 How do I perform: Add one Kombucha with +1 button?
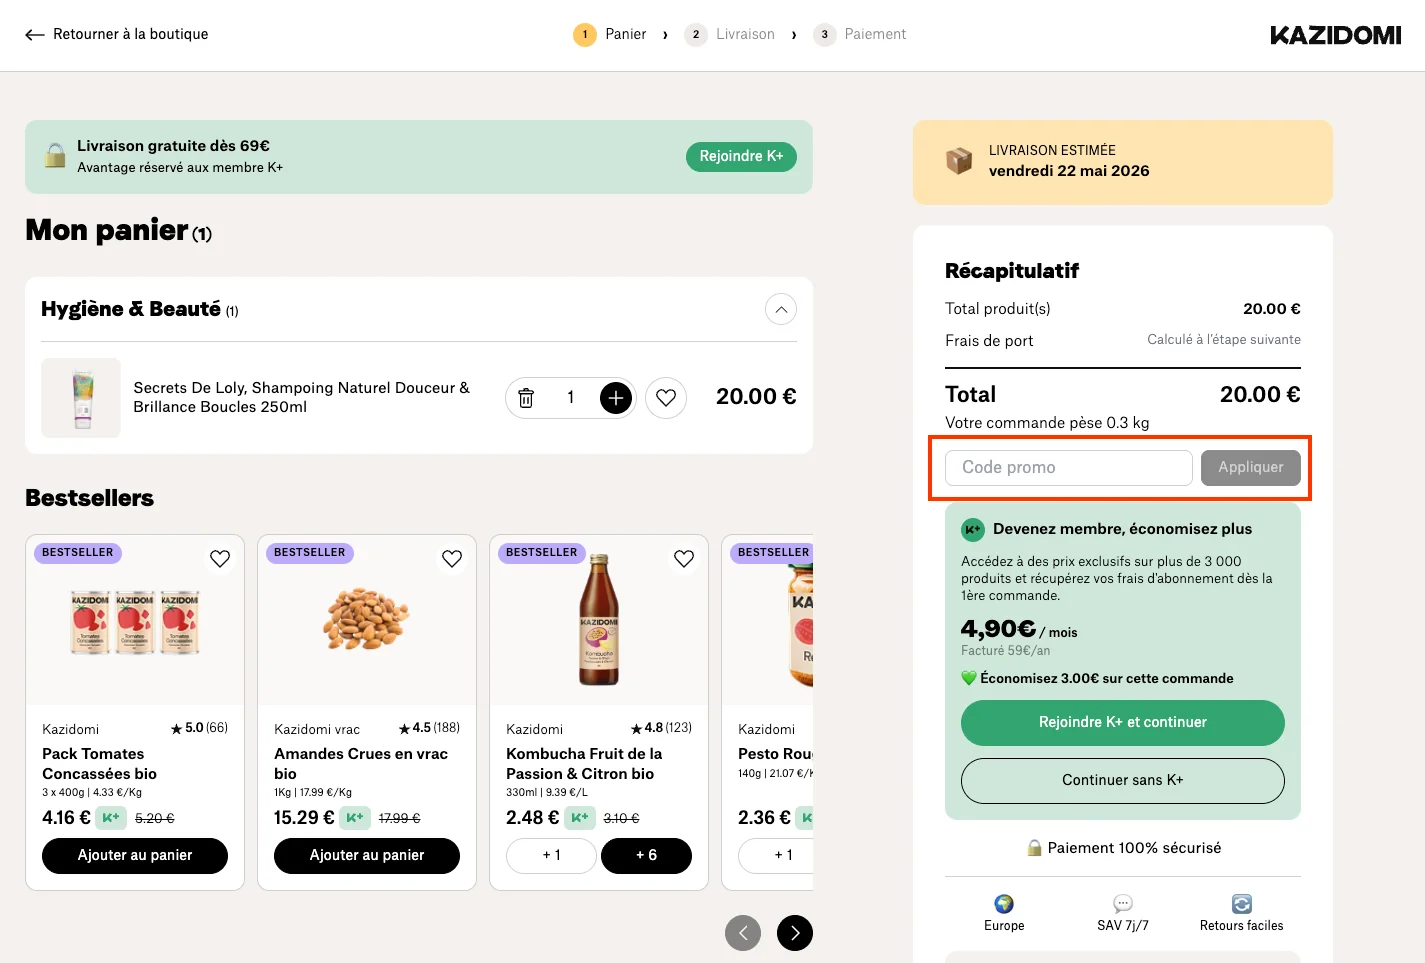click(x=552, y=856)
